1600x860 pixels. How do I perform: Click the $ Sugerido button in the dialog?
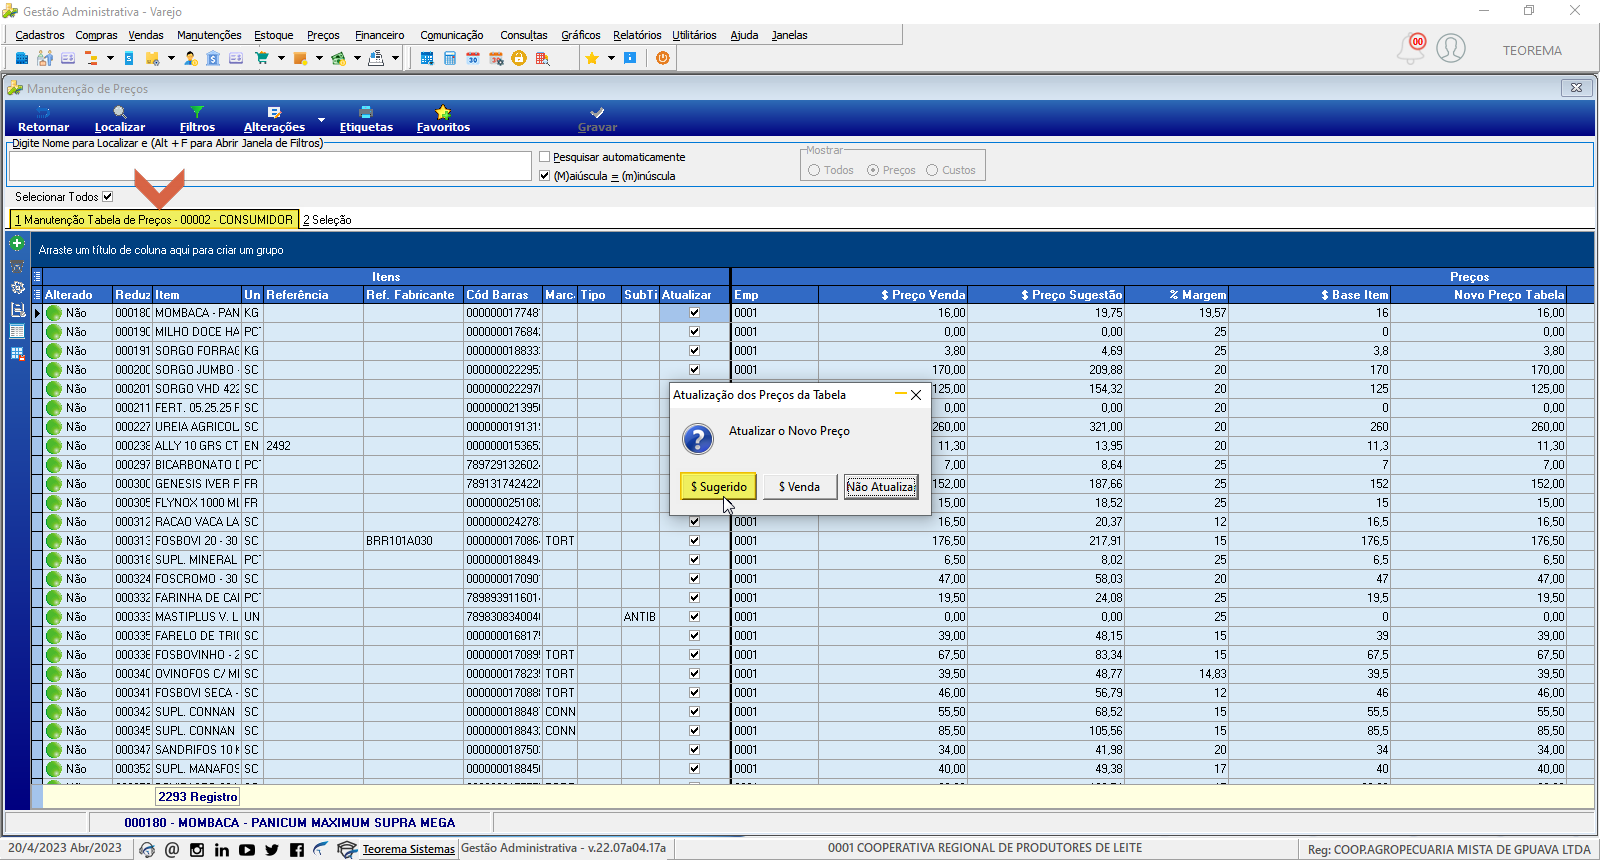click(718, 487)
